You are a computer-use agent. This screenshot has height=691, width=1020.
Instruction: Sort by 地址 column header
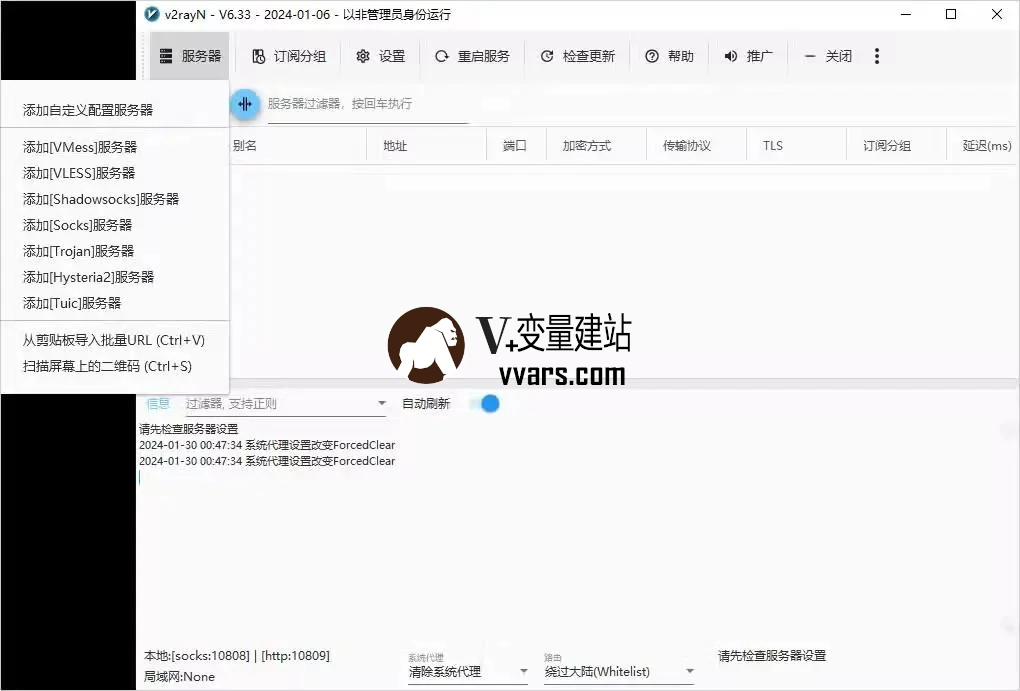pyautogui.click(x=396, y=146)
